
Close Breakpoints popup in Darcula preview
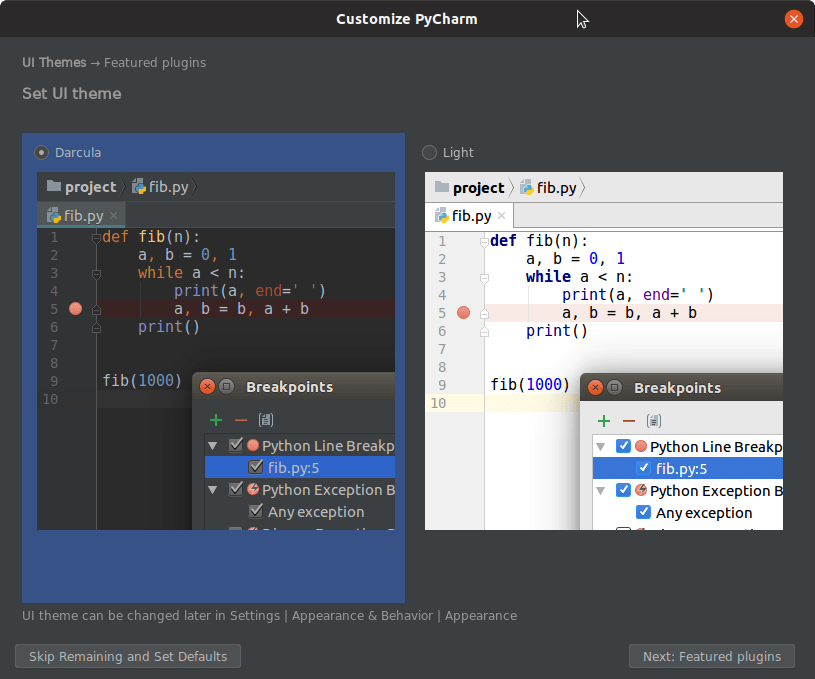pyautogui.click(x=207, y=386)
